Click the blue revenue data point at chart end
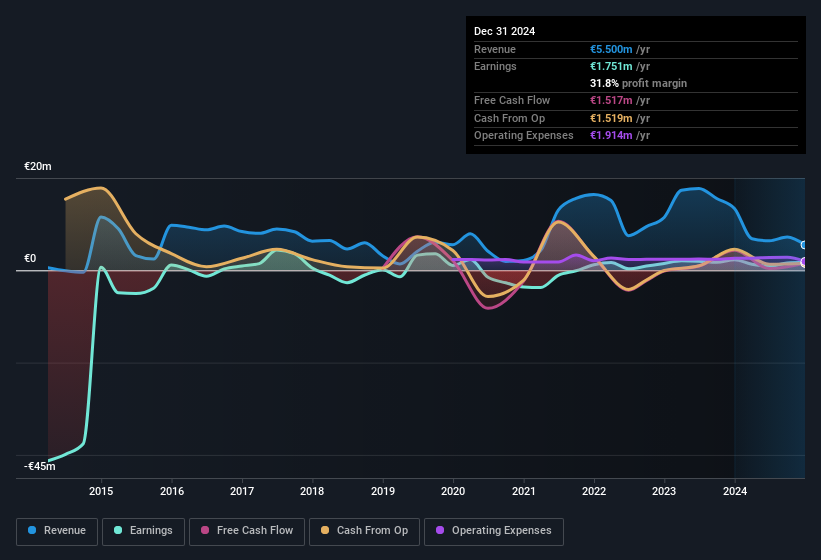This screenshot has width=821, height=560. tap(804, 245)
